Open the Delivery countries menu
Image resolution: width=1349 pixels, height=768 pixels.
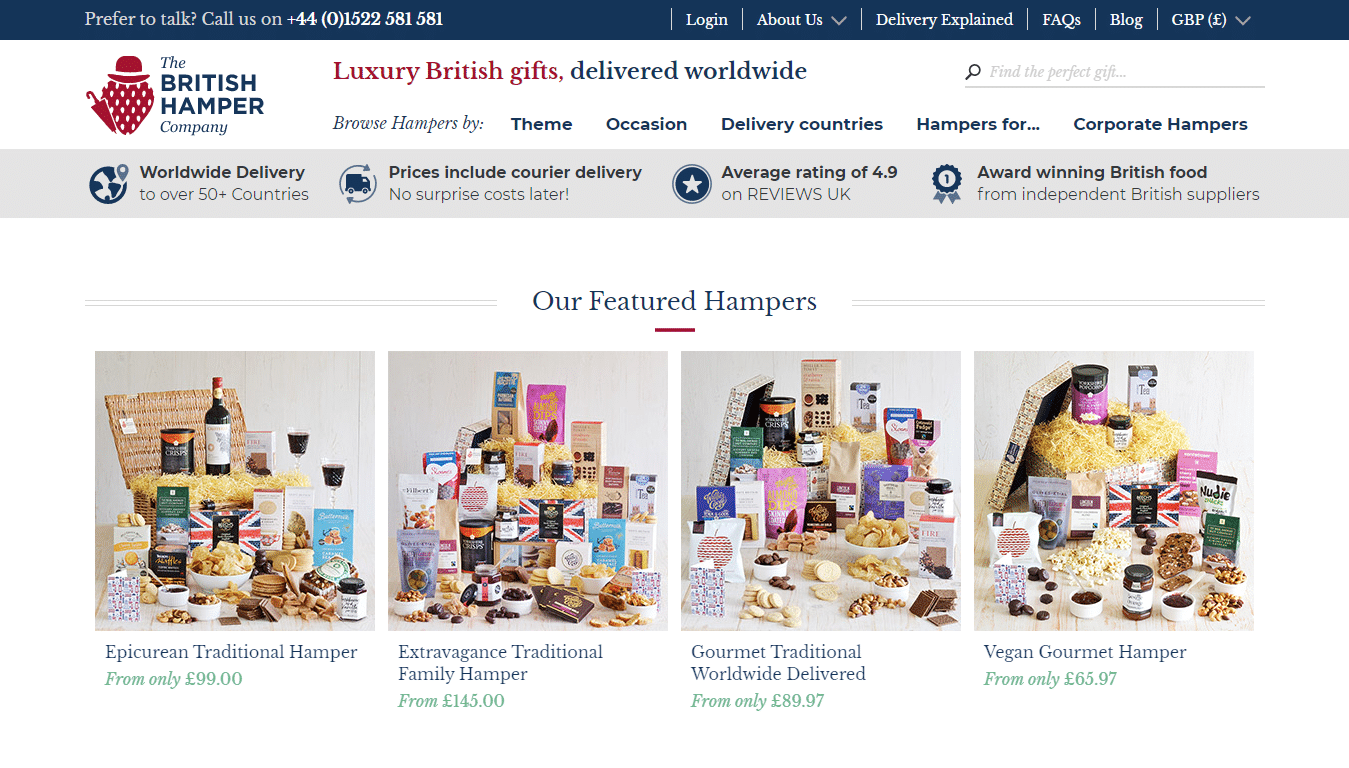click(802, 124)
